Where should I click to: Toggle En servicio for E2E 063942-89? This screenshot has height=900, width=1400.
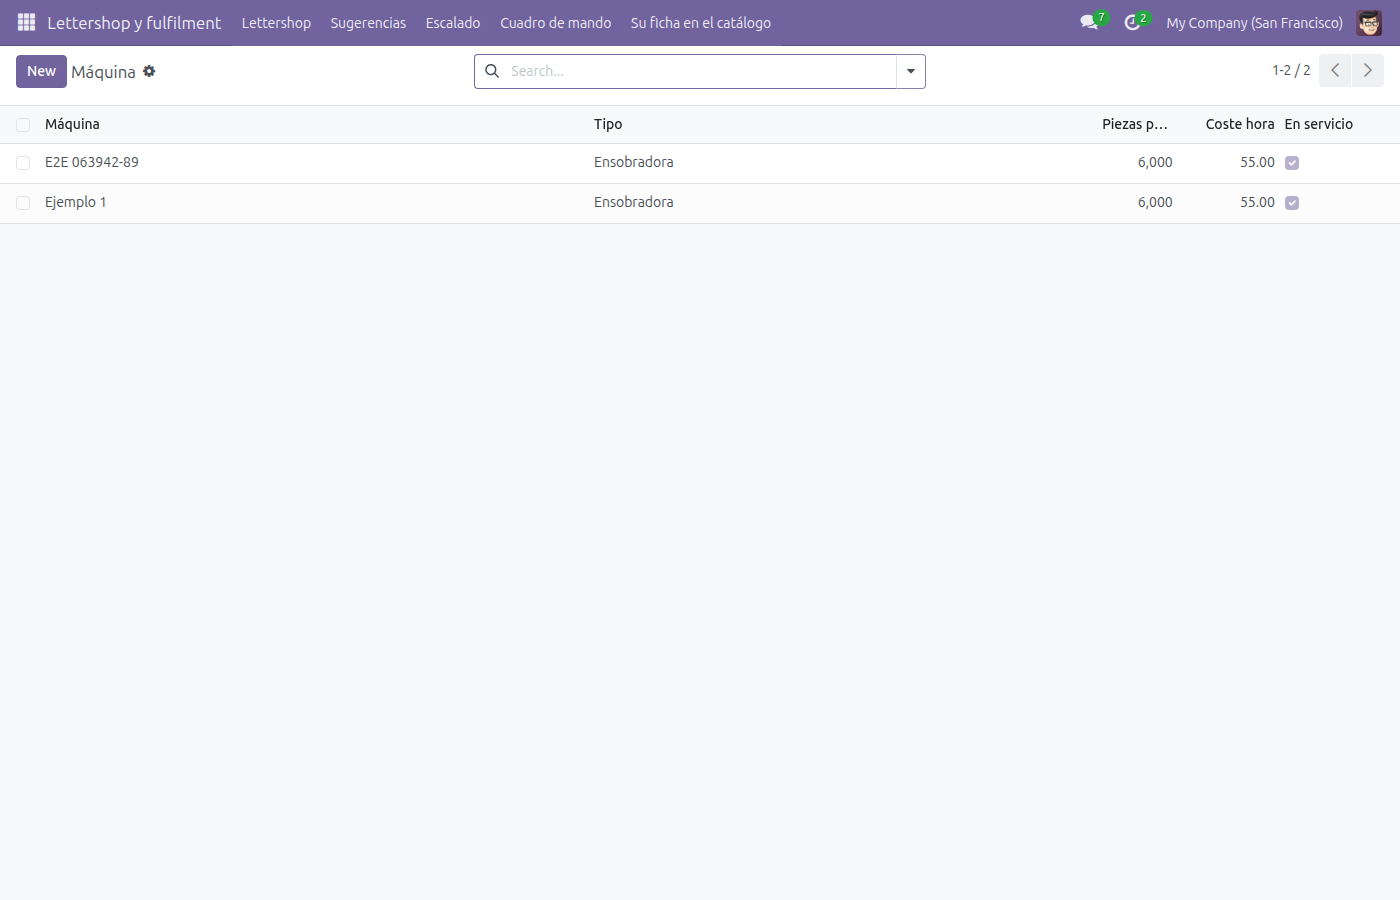point(1292,163)
